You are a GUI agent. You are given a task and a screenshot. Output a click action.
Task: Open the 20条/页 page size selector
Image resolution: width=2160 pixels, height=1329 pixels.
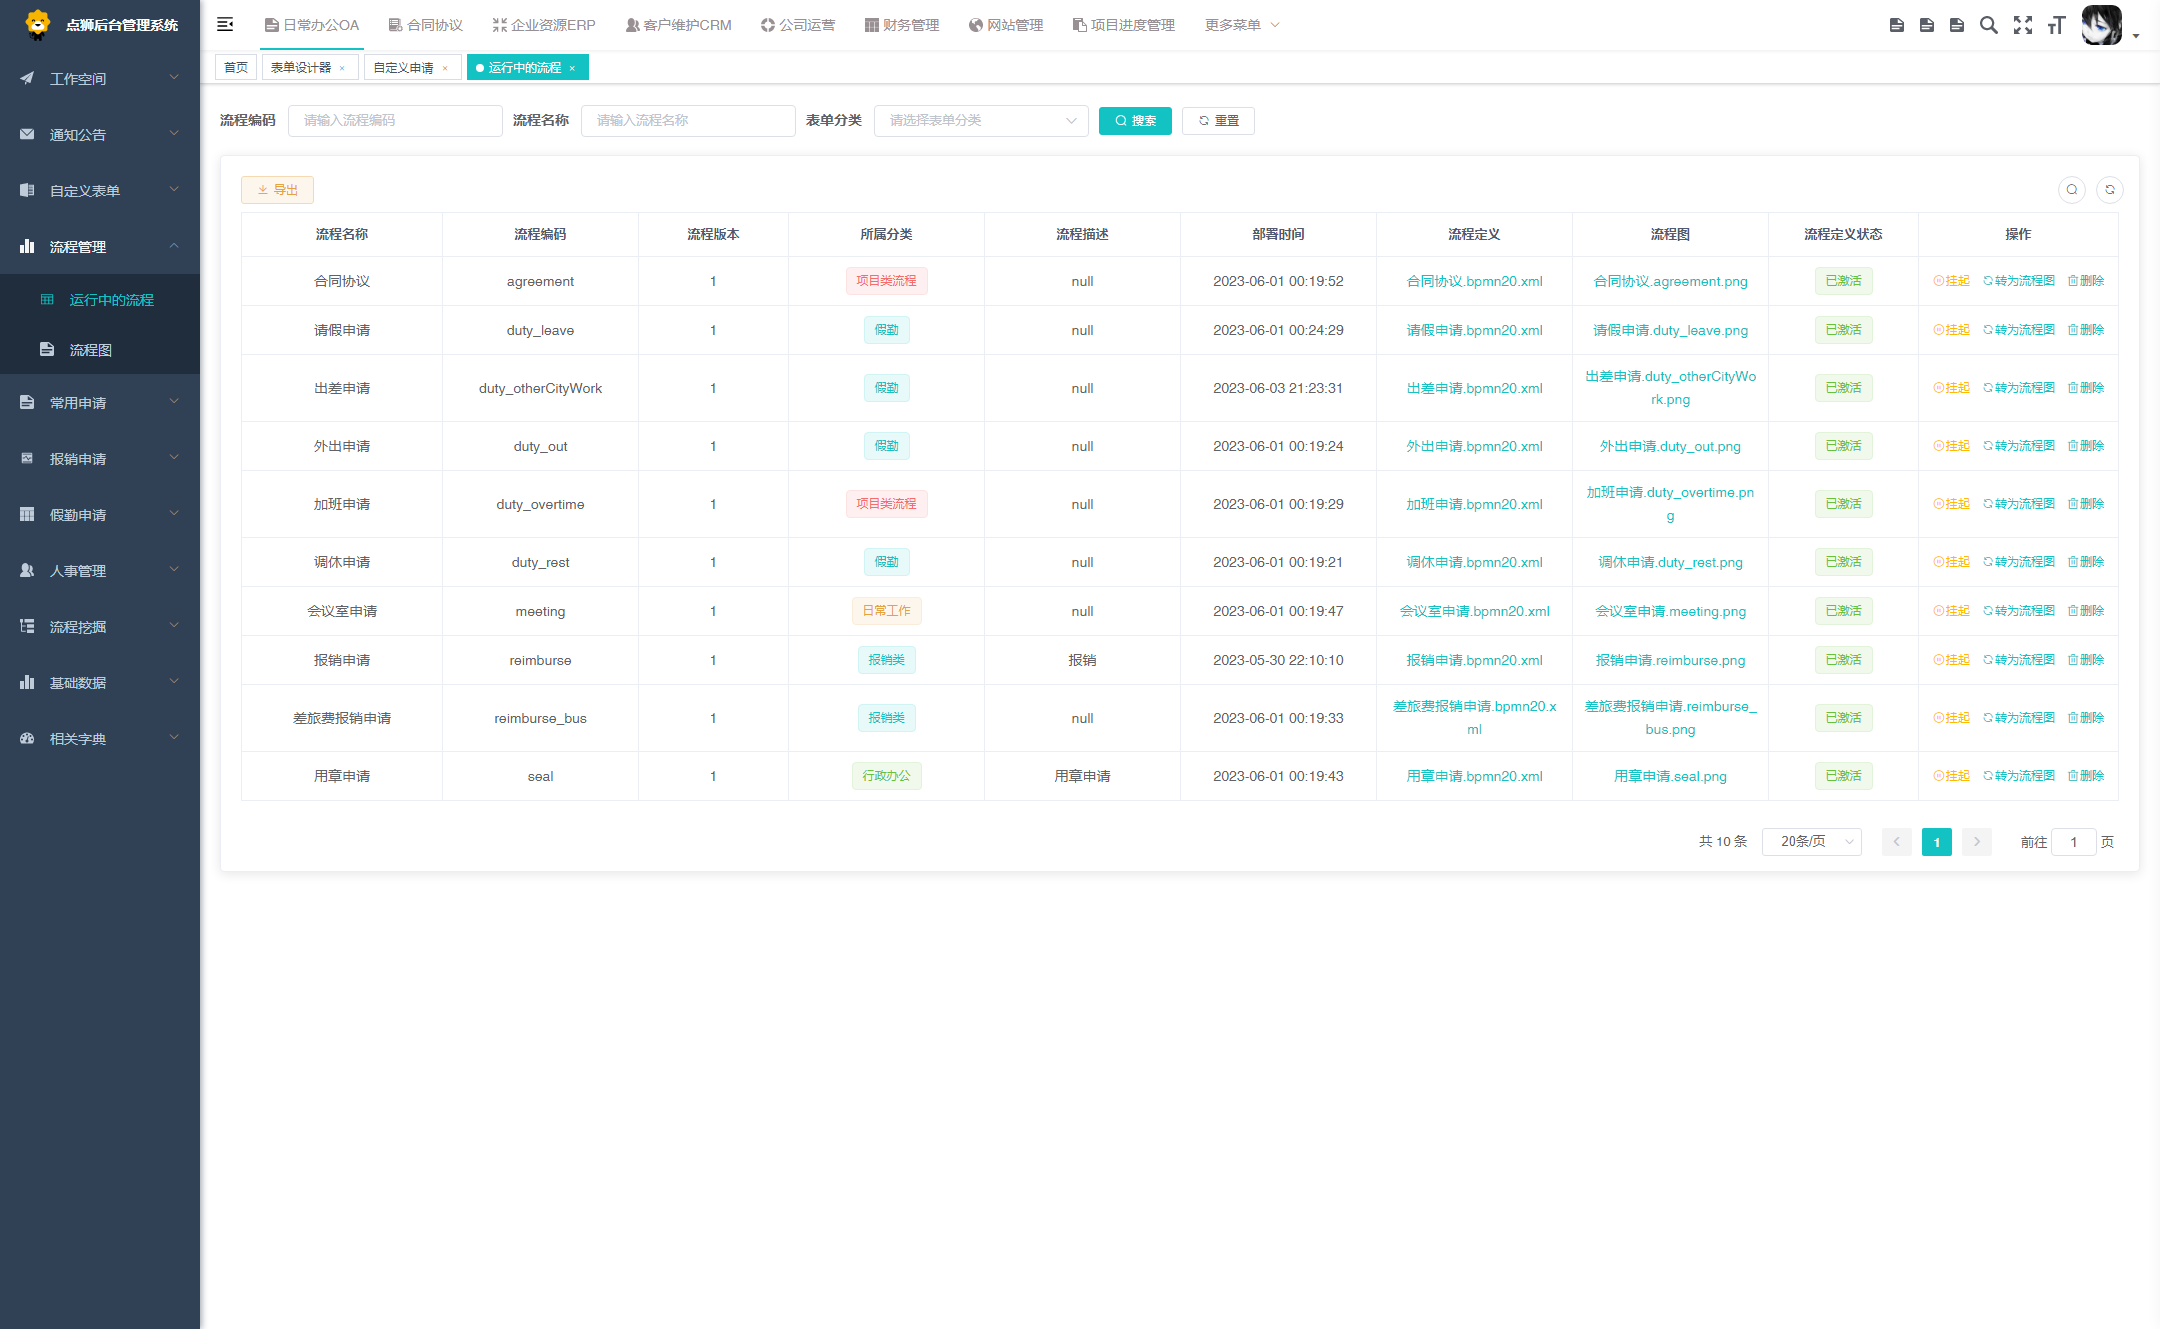click(x=1811, y=842)
